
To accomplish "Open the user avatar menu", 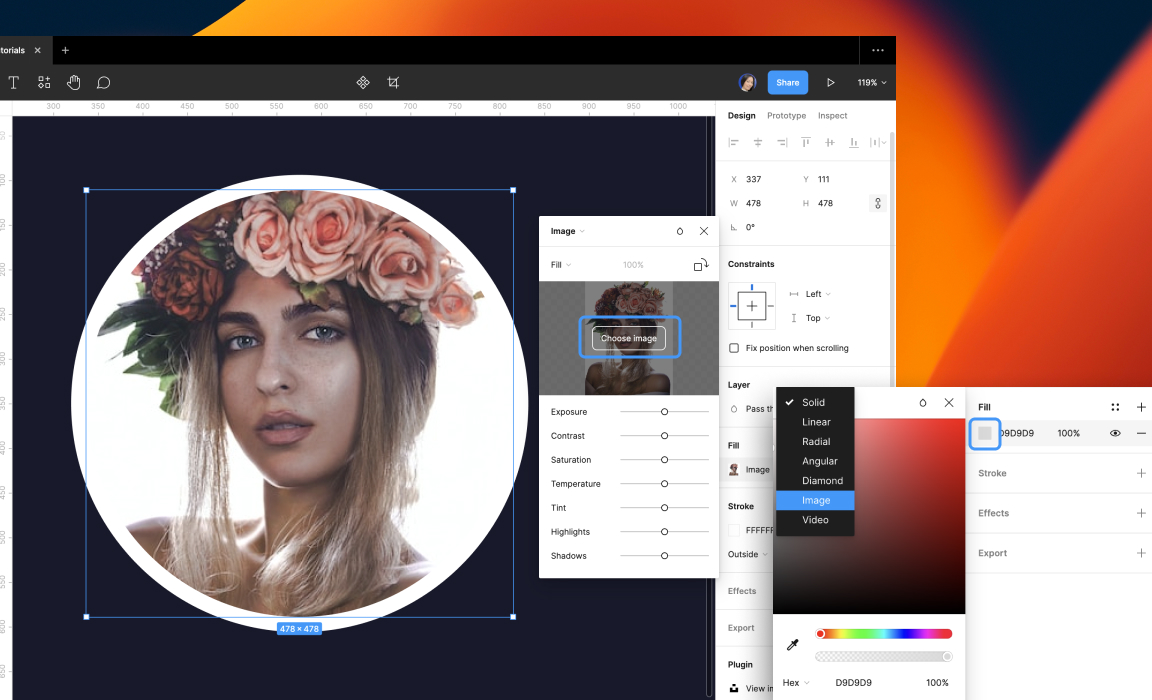I will point(747,82).
